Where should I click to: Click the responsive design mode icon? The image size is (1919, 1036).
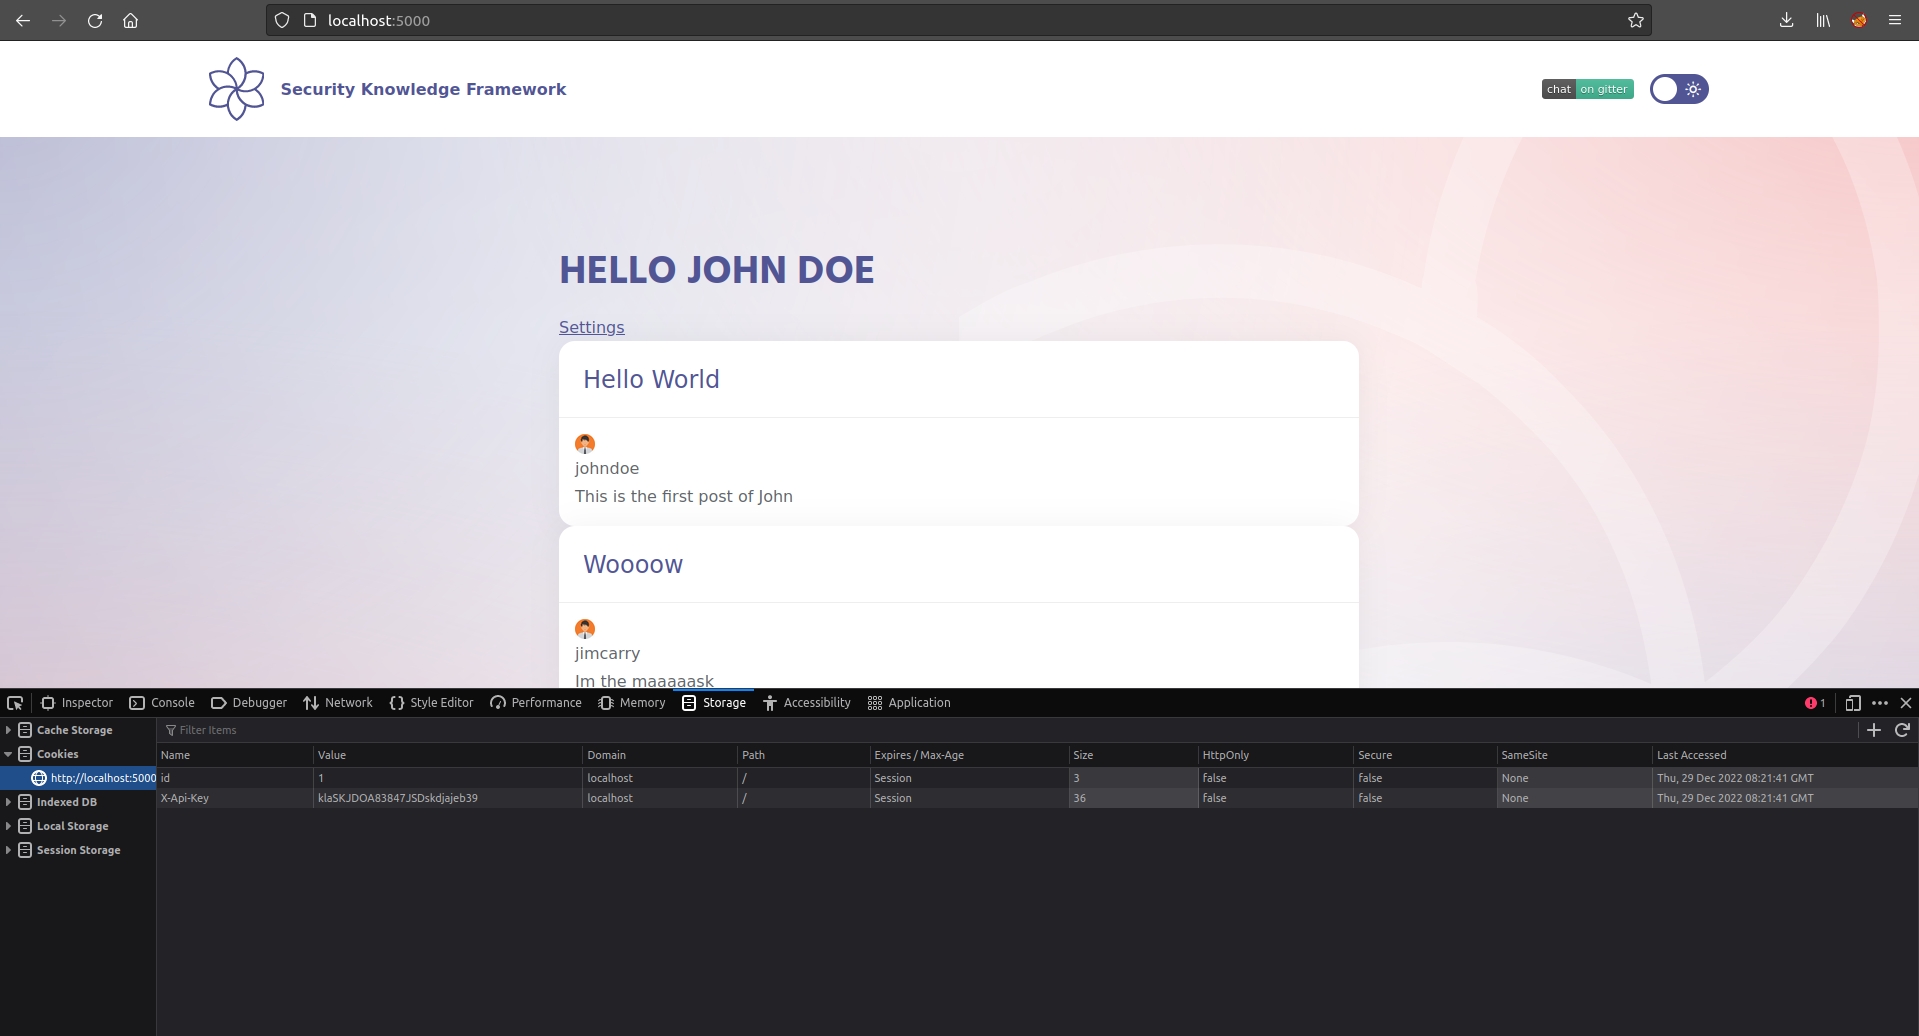coord(1852,703)
